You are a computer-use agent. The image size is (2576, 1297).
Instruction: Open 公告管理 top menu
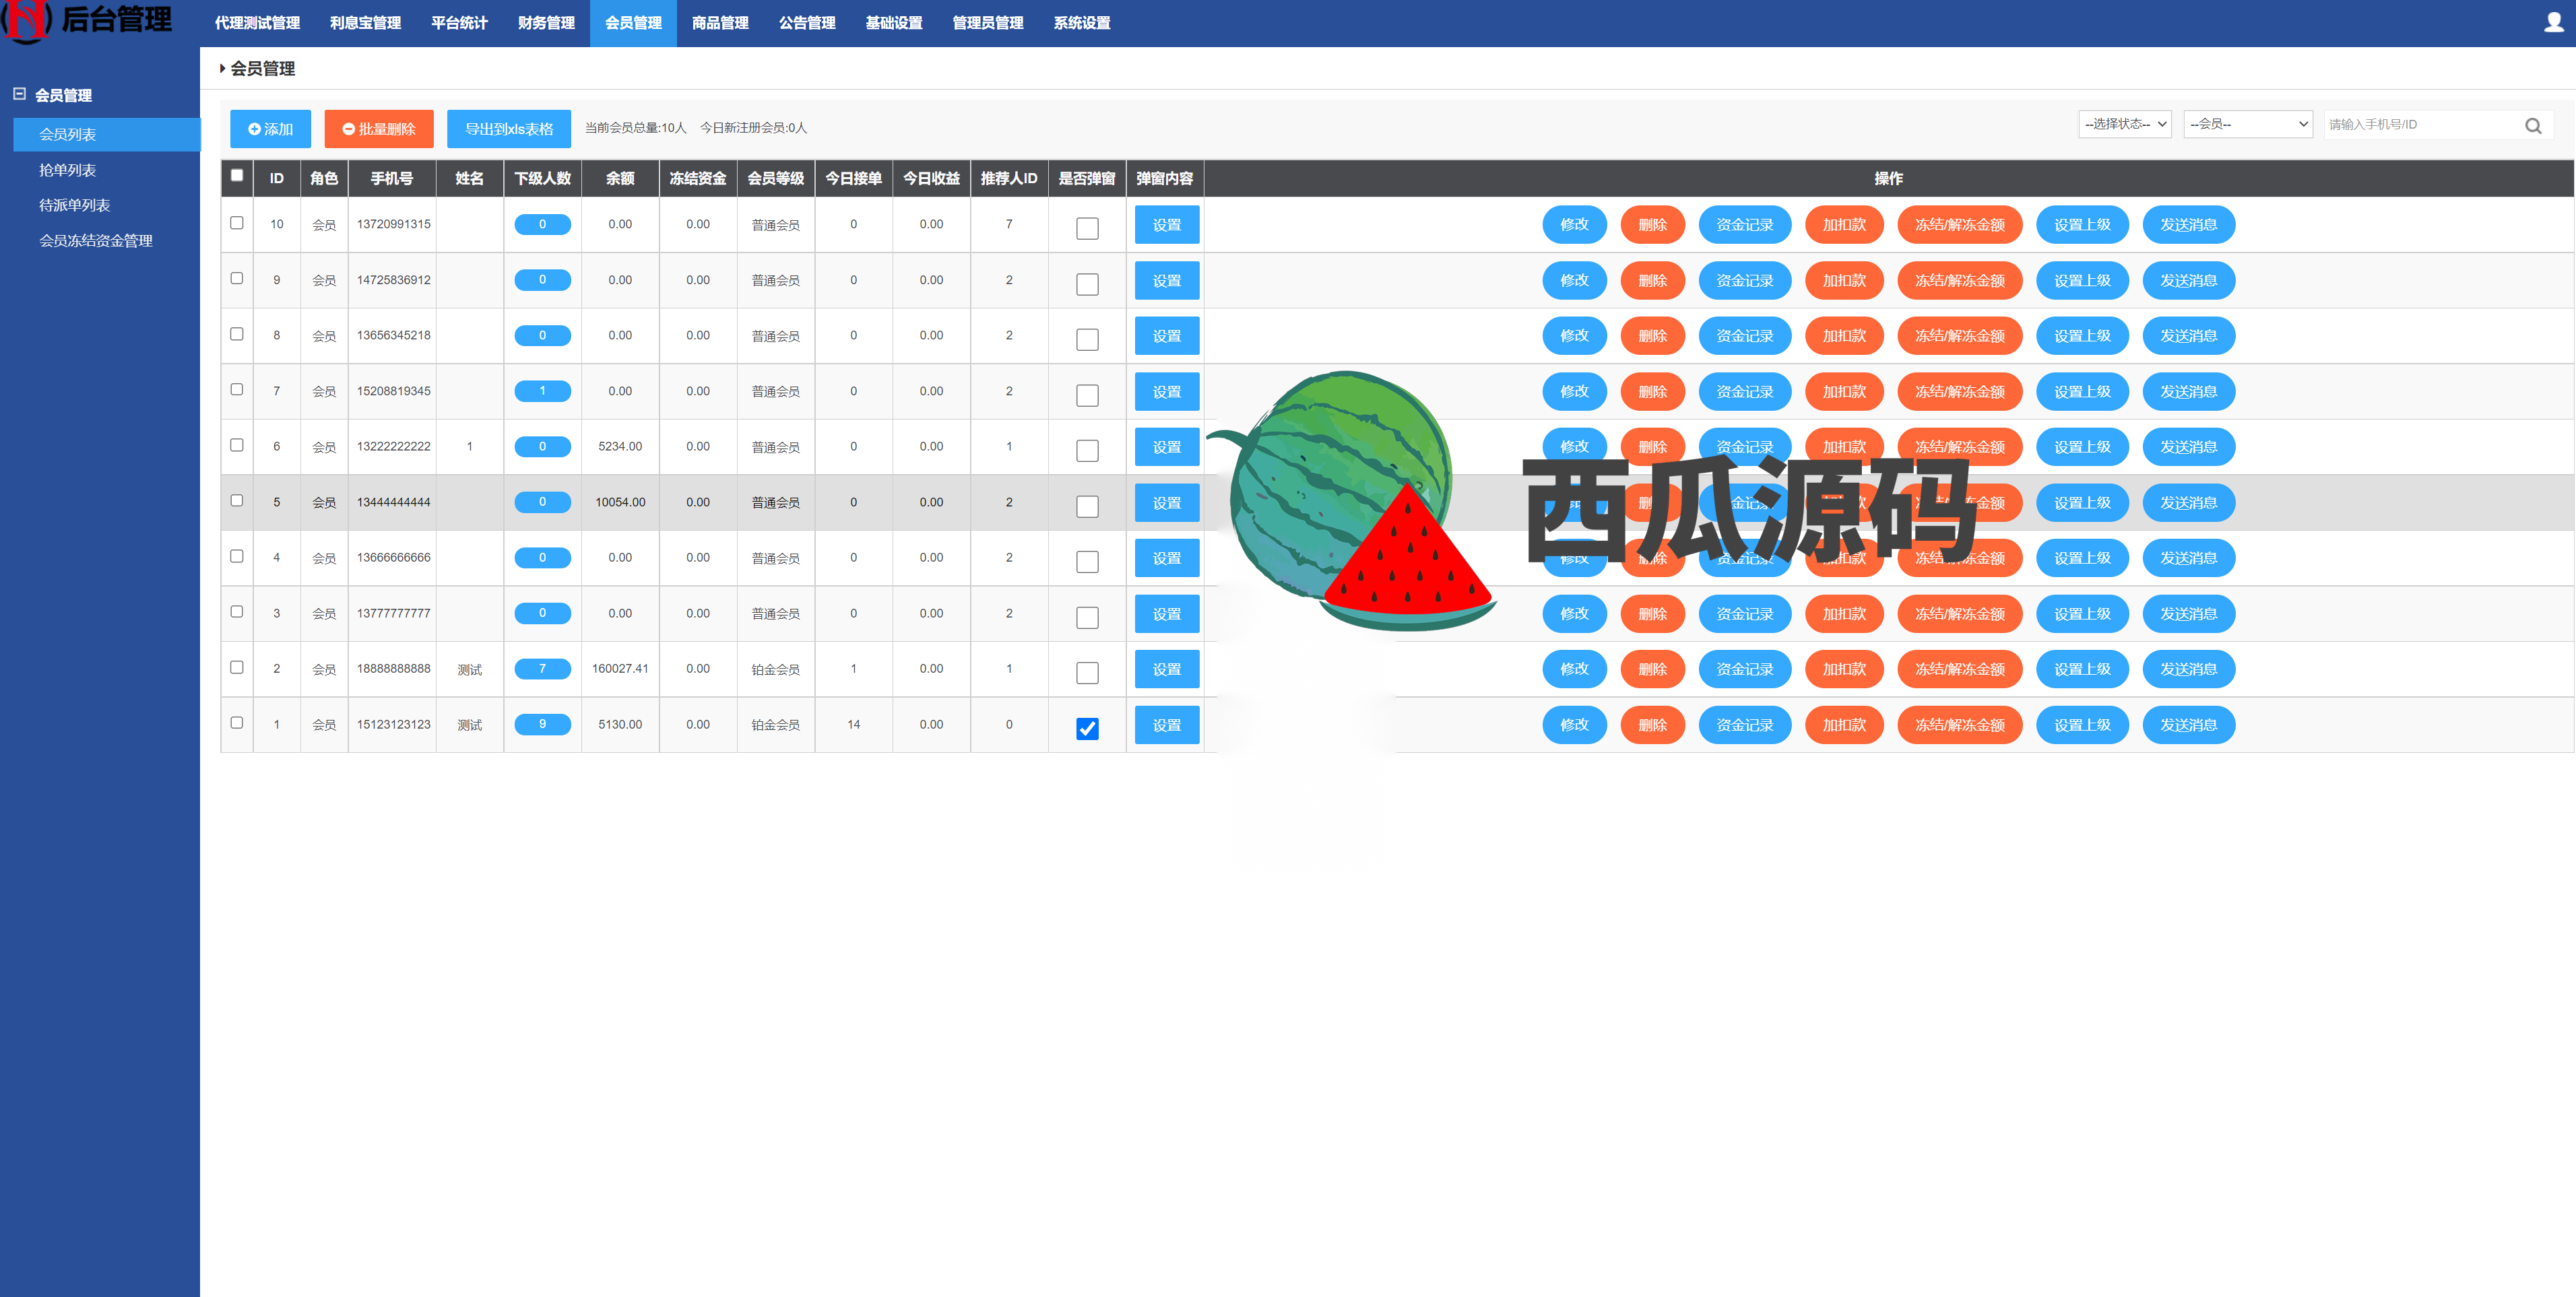[x=807, y=23]
